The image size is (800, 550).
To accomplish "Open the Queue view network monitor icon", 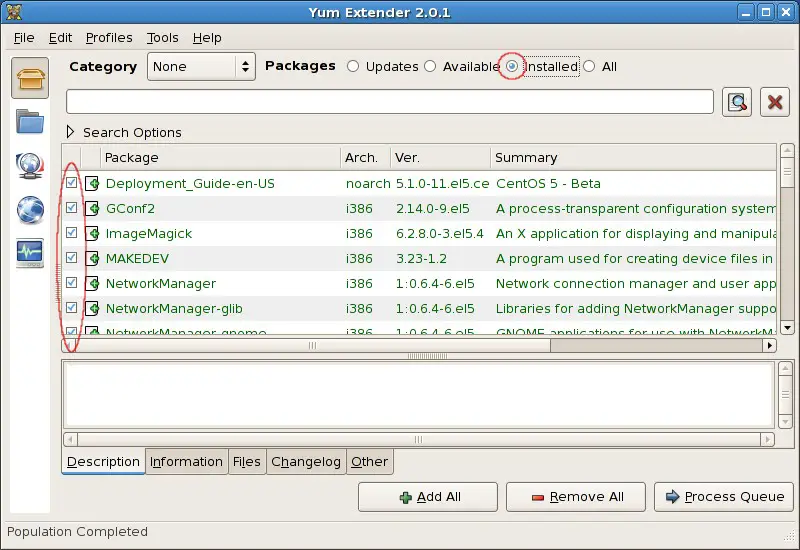I will click(30, 165).
